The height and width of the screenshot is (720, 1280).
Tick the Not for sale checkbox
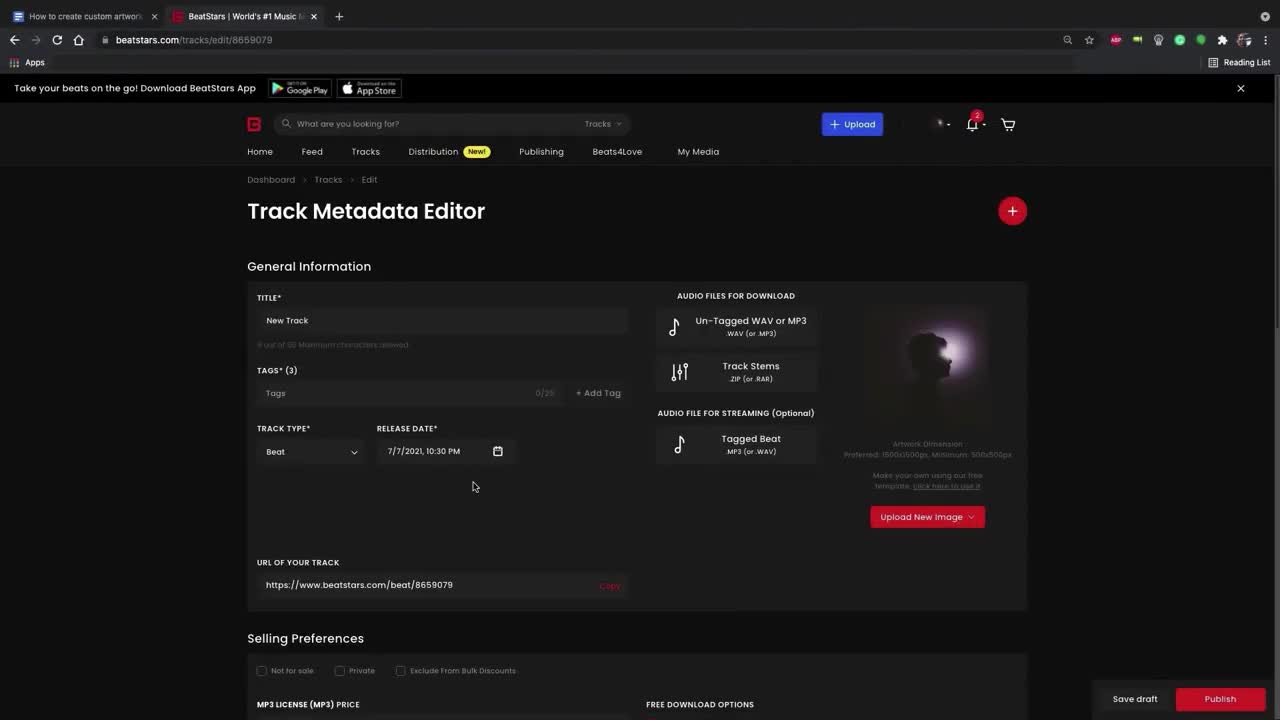pos(262,671)
